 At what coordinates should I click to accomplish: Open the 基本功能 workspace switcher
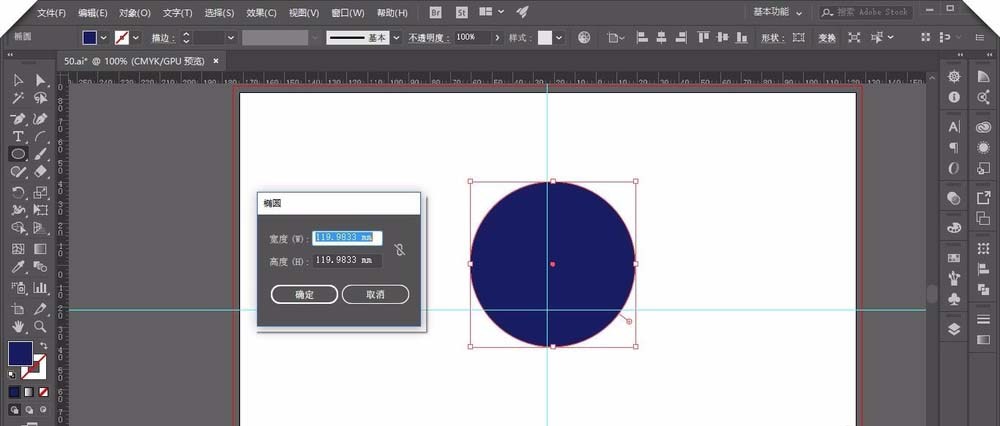(777, 12)
